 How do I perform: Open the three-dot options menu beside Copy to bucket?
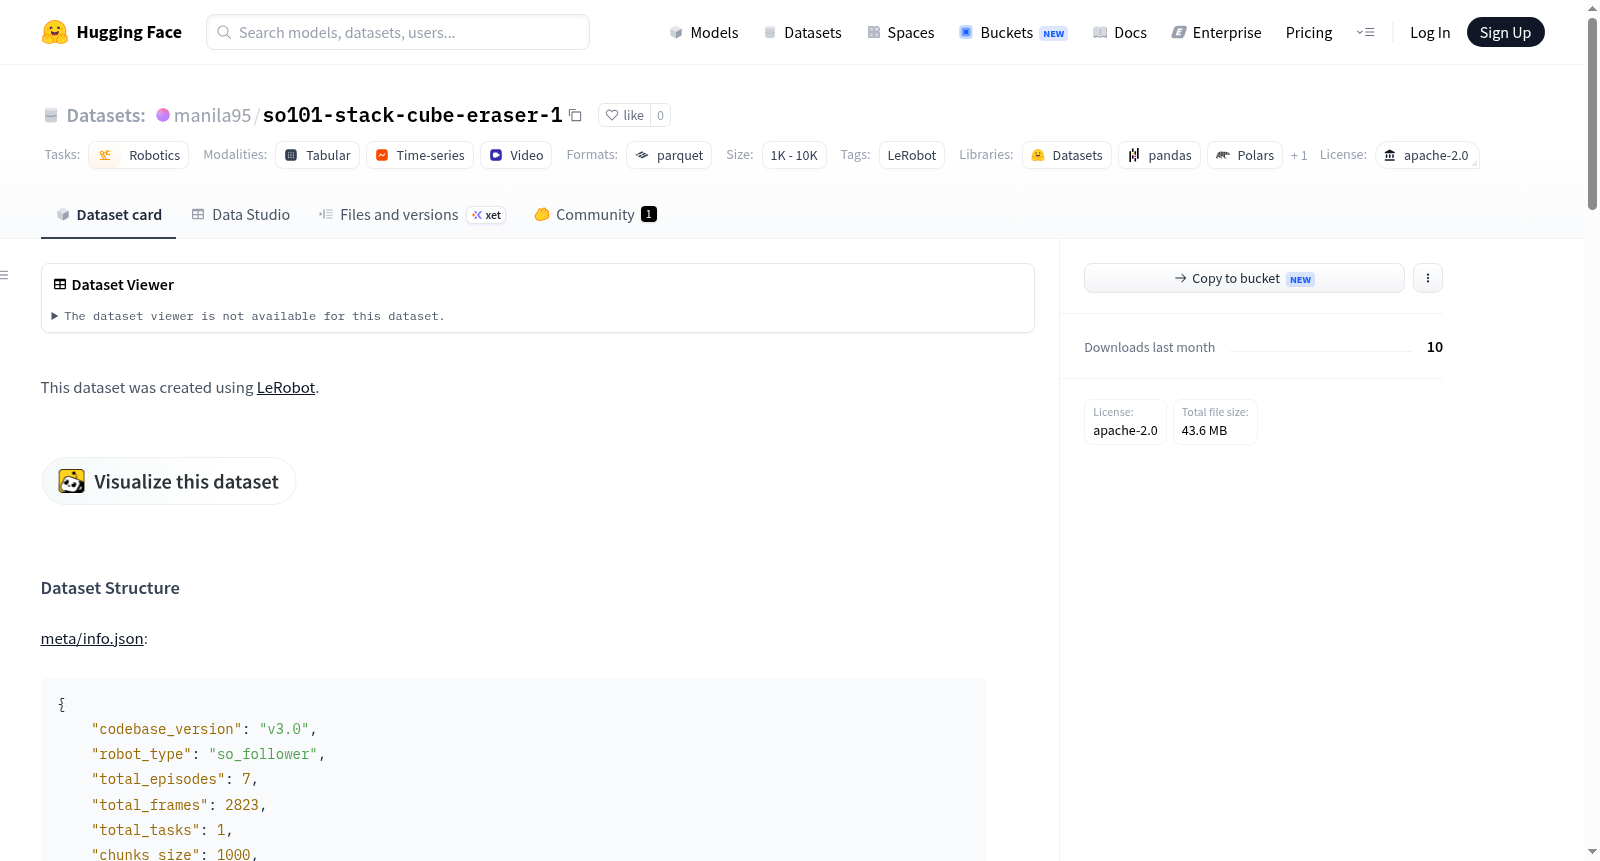point(1428,278)
